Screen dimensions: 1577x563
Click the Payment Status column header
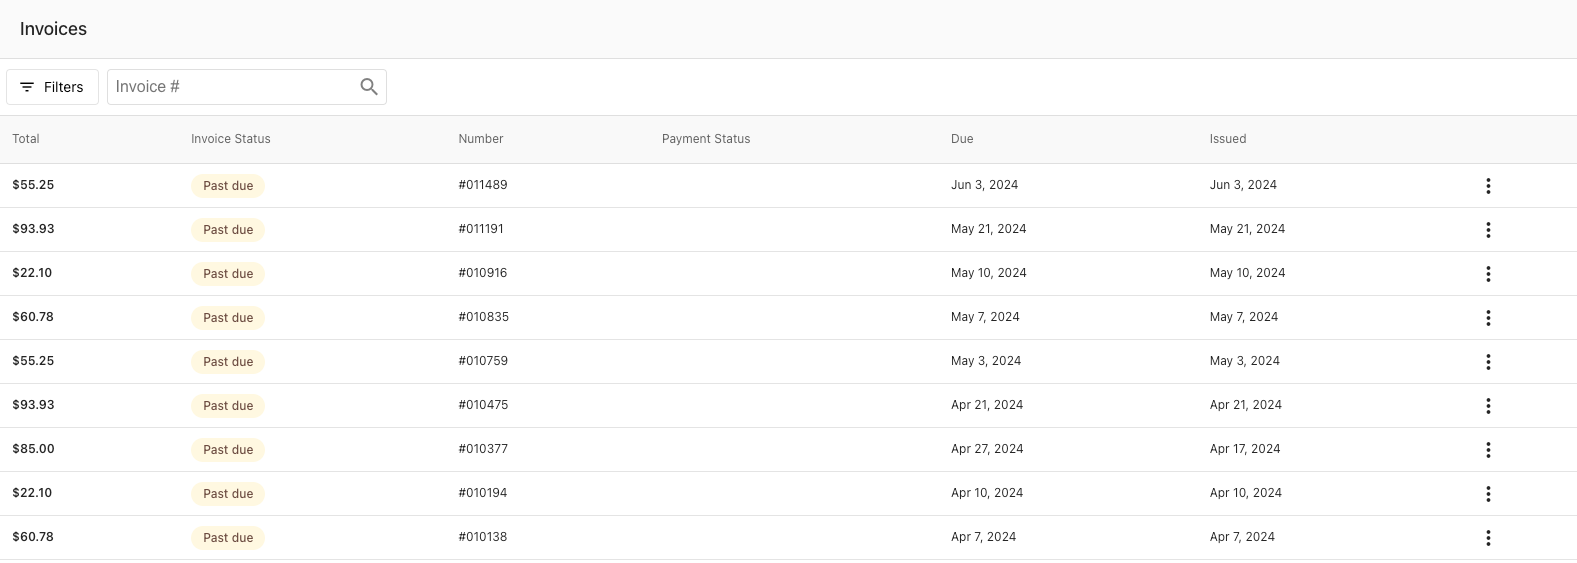705,139
